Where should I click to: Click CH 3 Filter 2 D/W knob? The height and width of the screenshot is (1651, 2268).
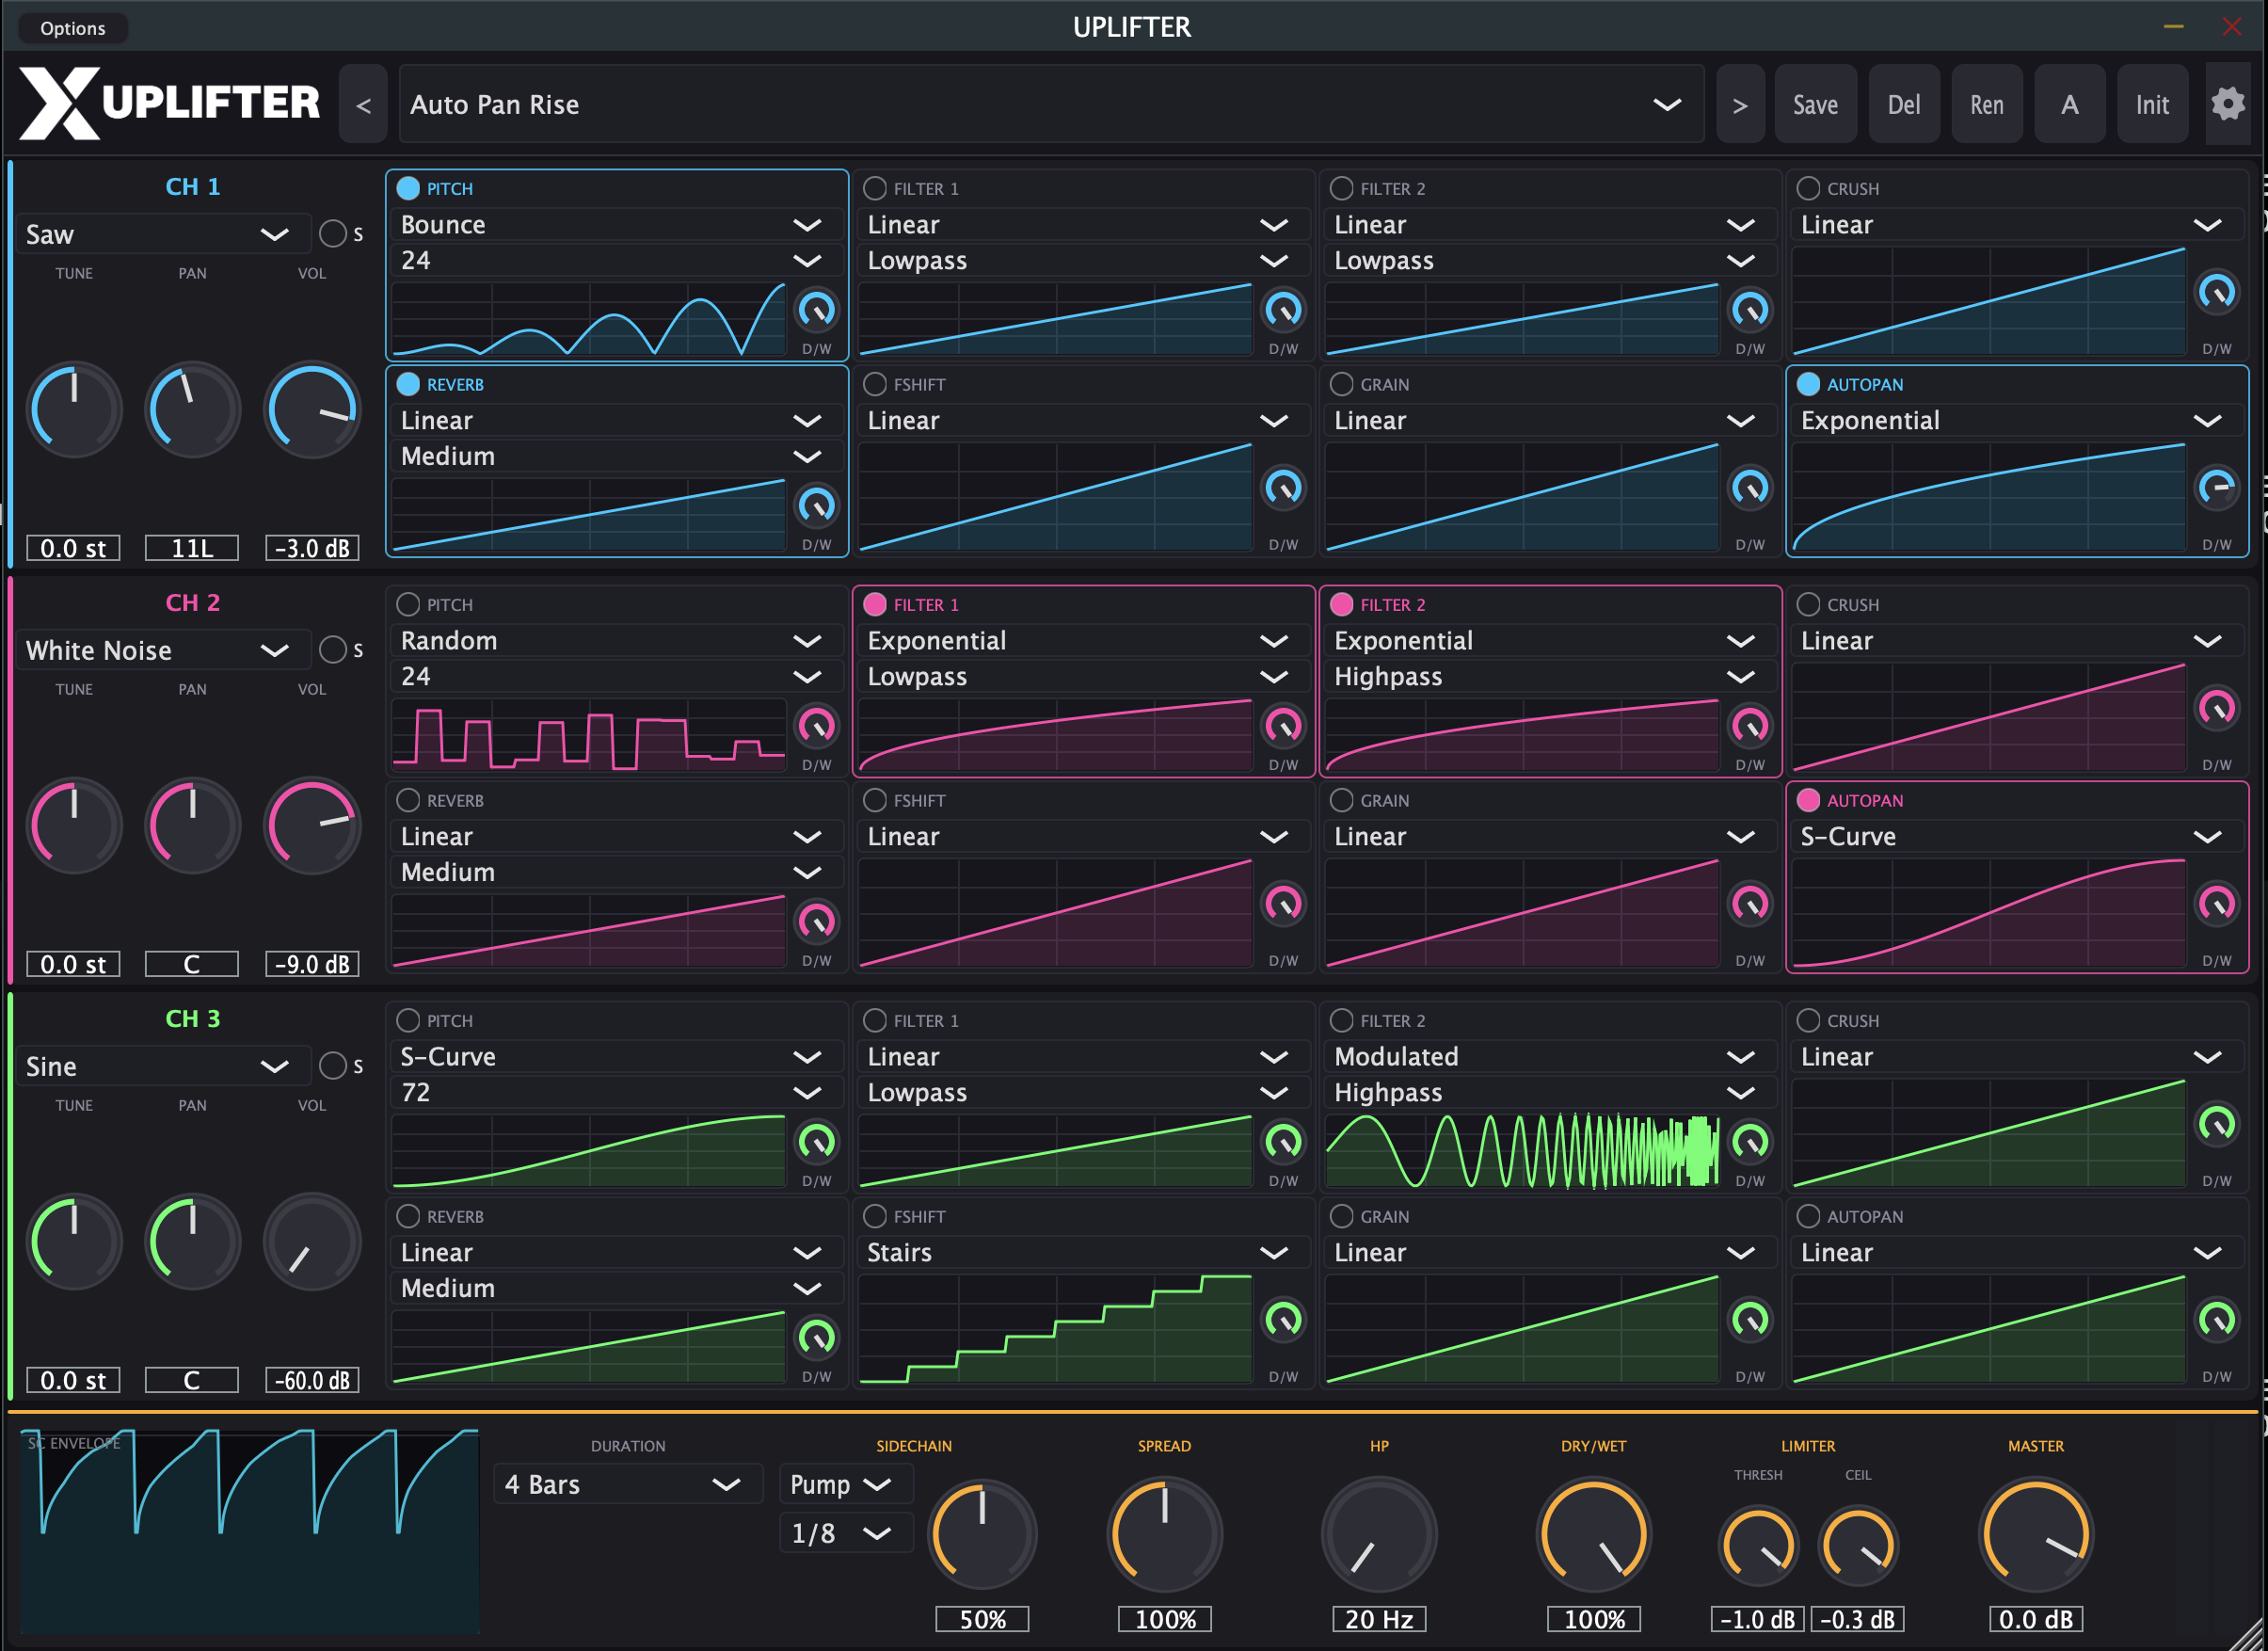pos(1750,1142)
